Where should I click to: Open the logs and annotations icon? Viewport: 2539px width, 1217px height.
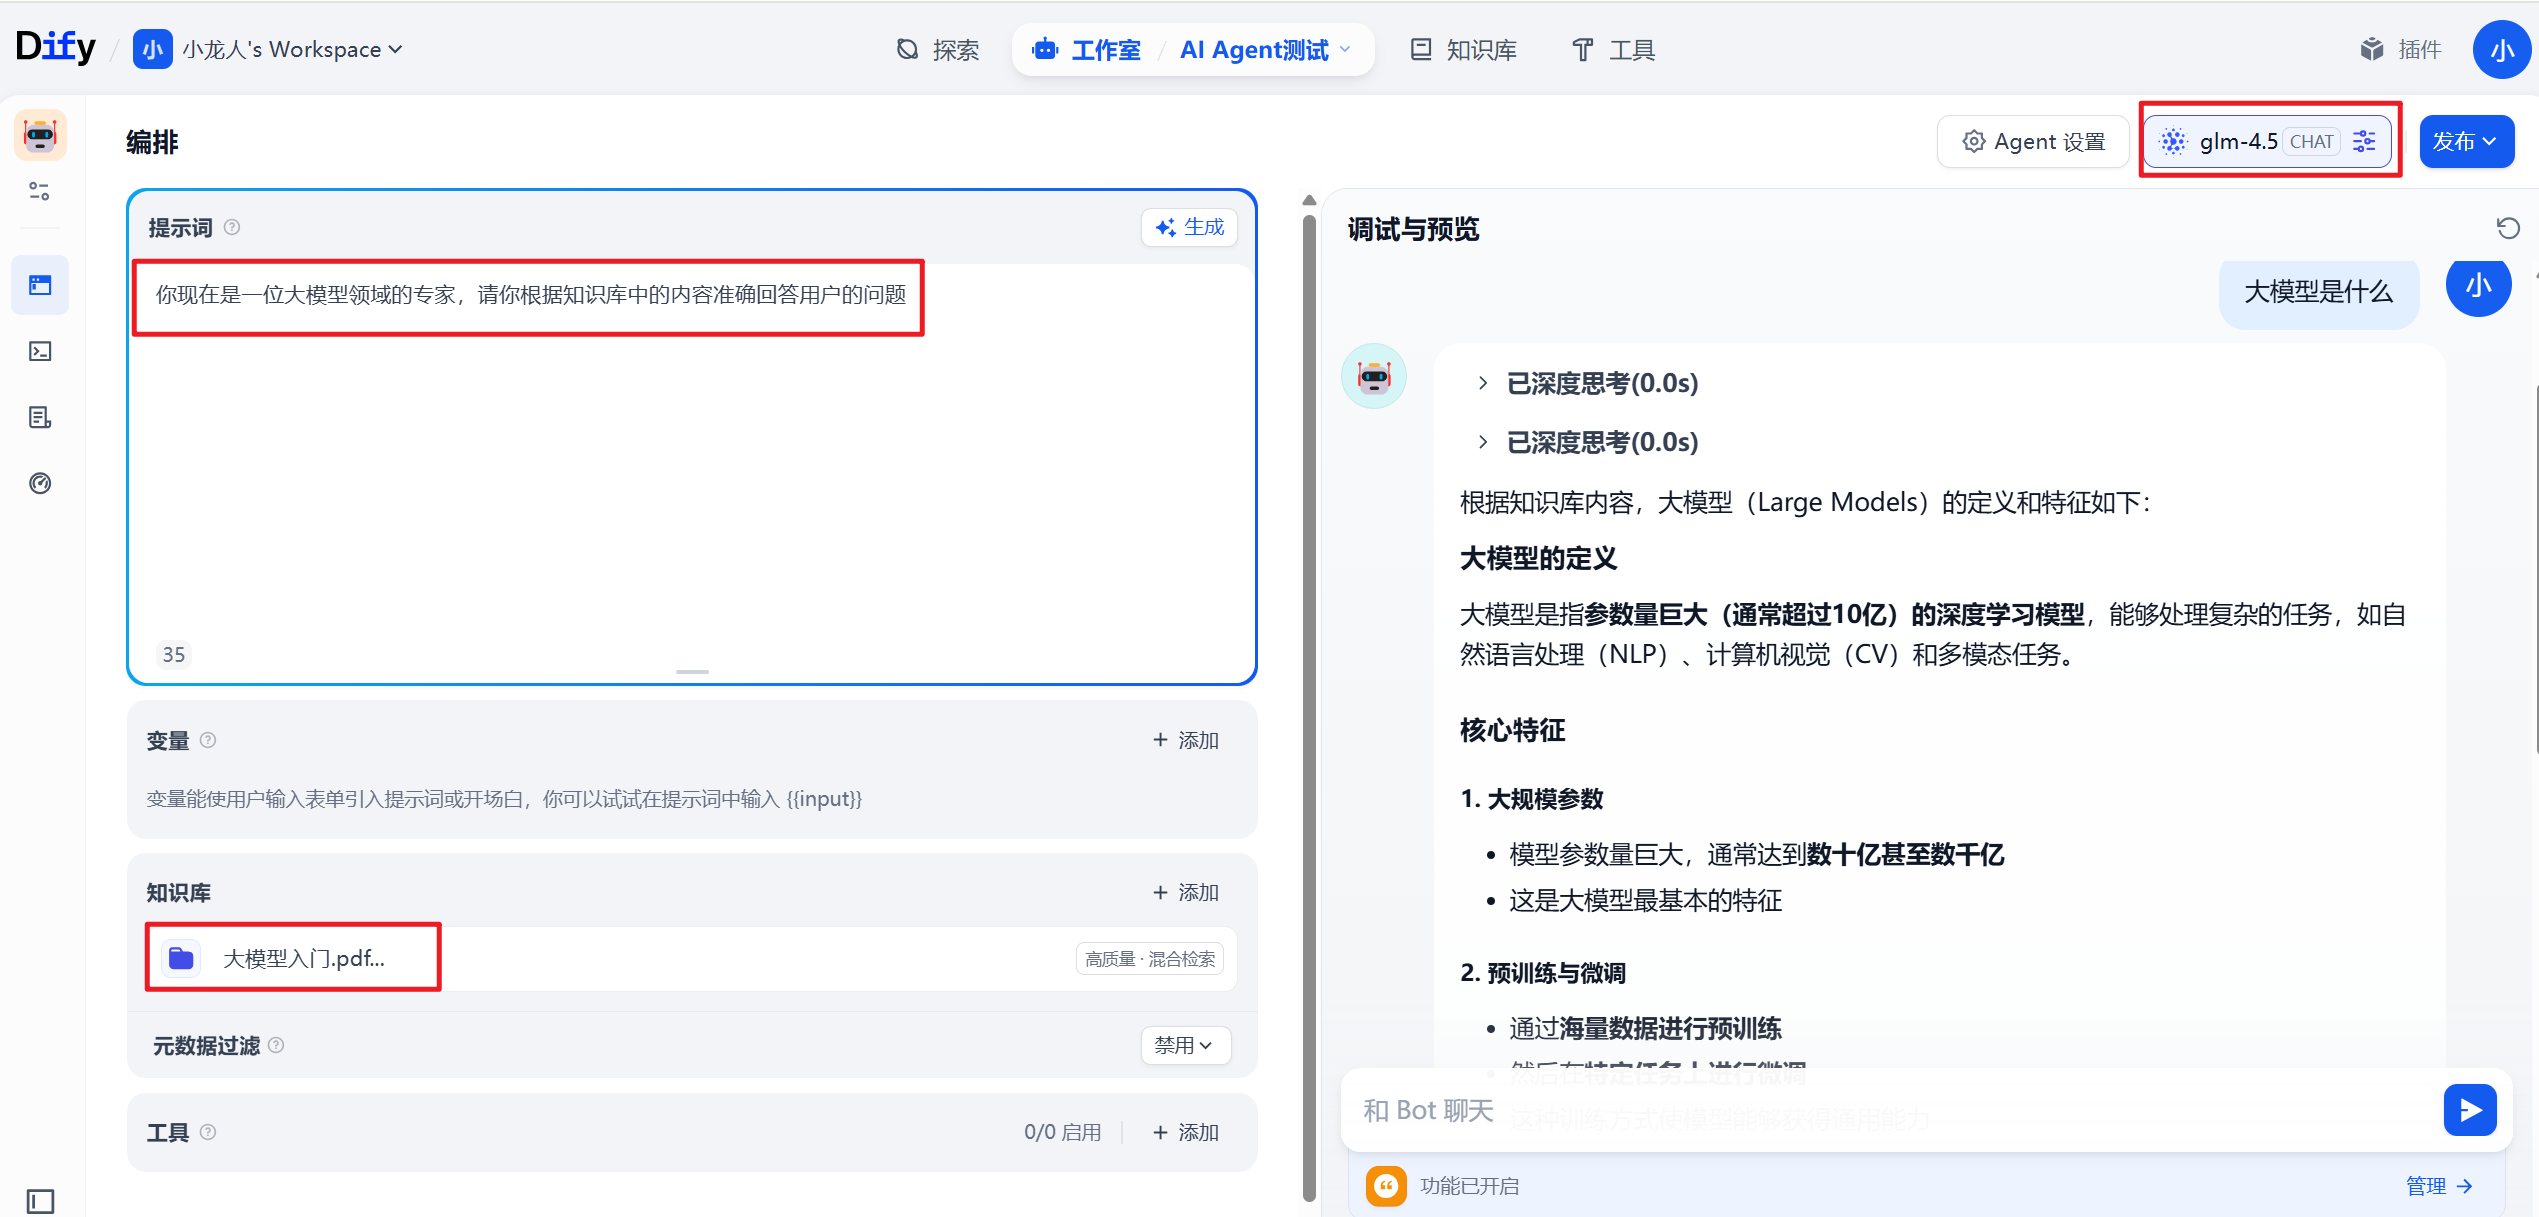click(x=40, y=417)
